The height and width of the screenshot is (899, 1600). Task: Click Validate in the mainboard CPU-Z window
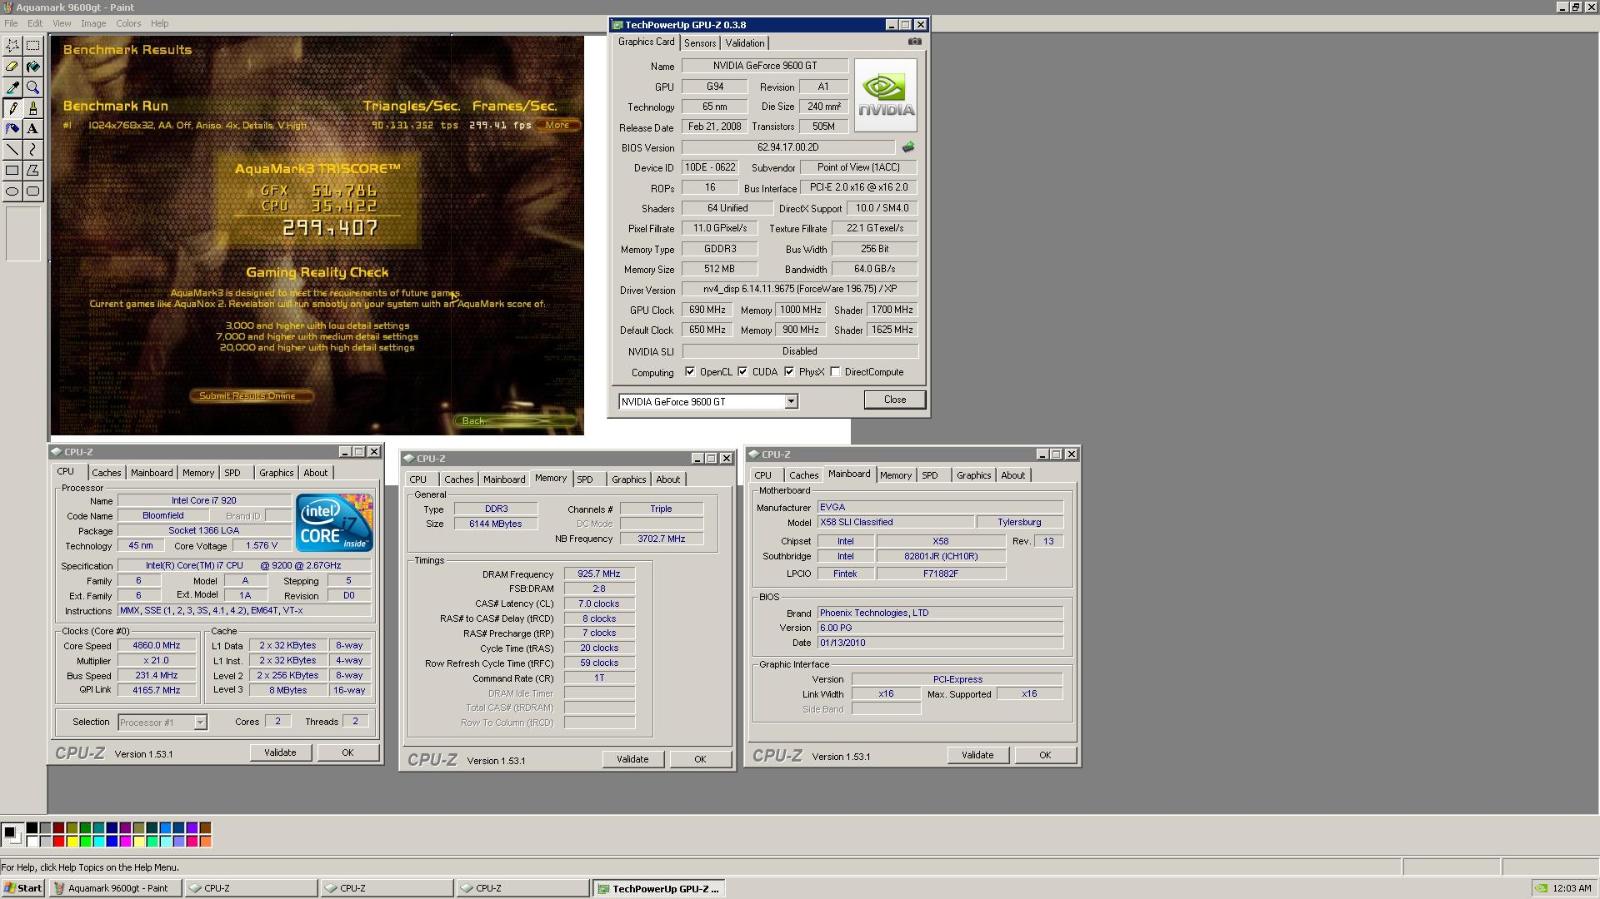tap(977, 755)
